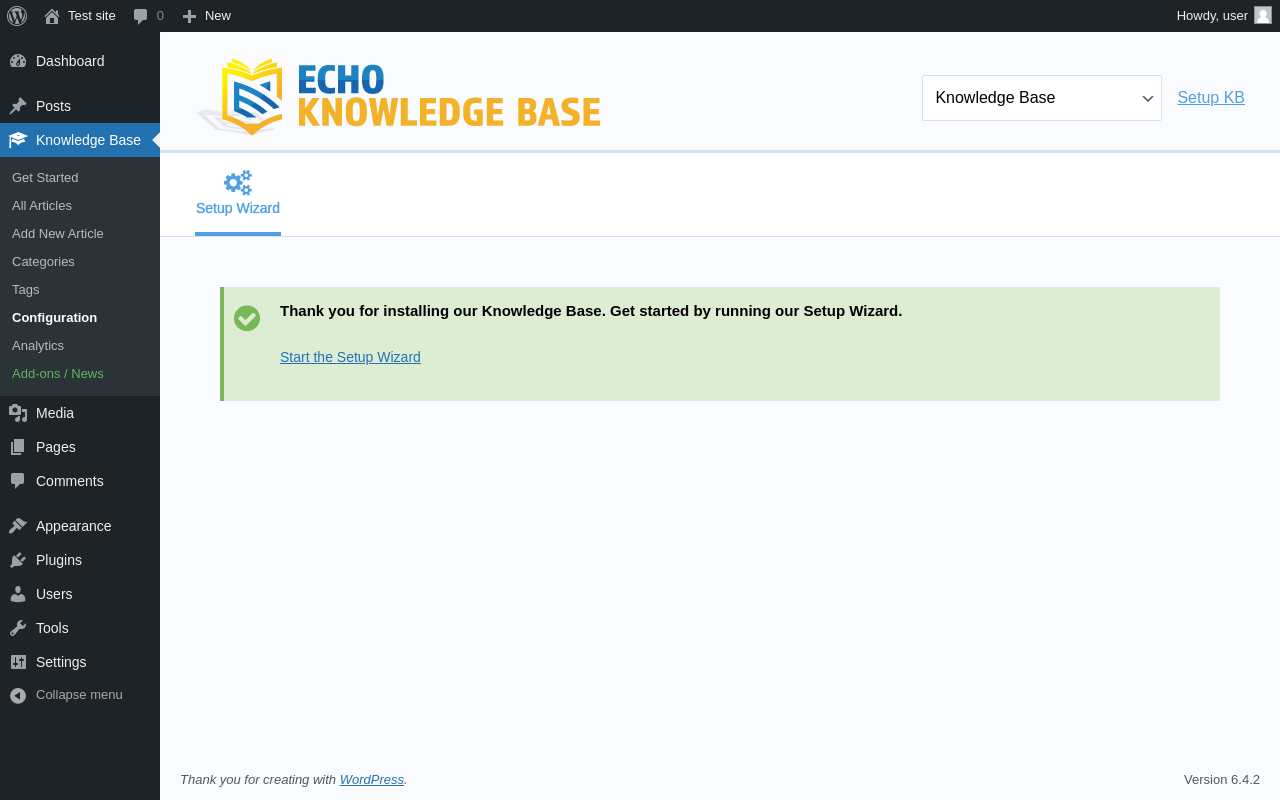Click the home icon beside Test site

(52, 16)
